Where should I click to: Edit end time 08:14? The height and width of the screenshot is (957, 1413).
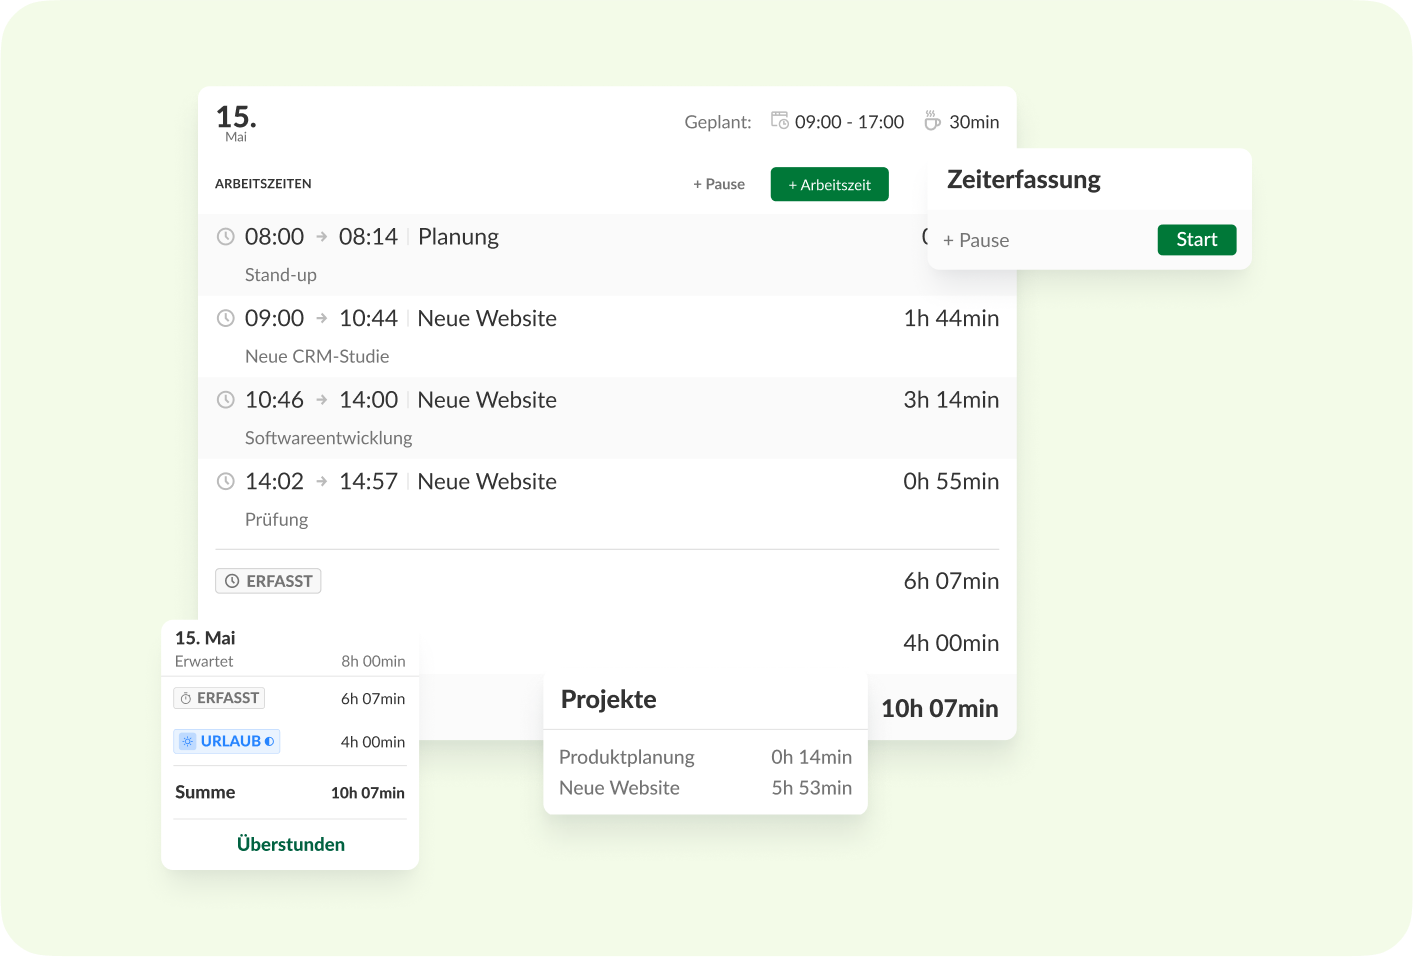[368, 237]
